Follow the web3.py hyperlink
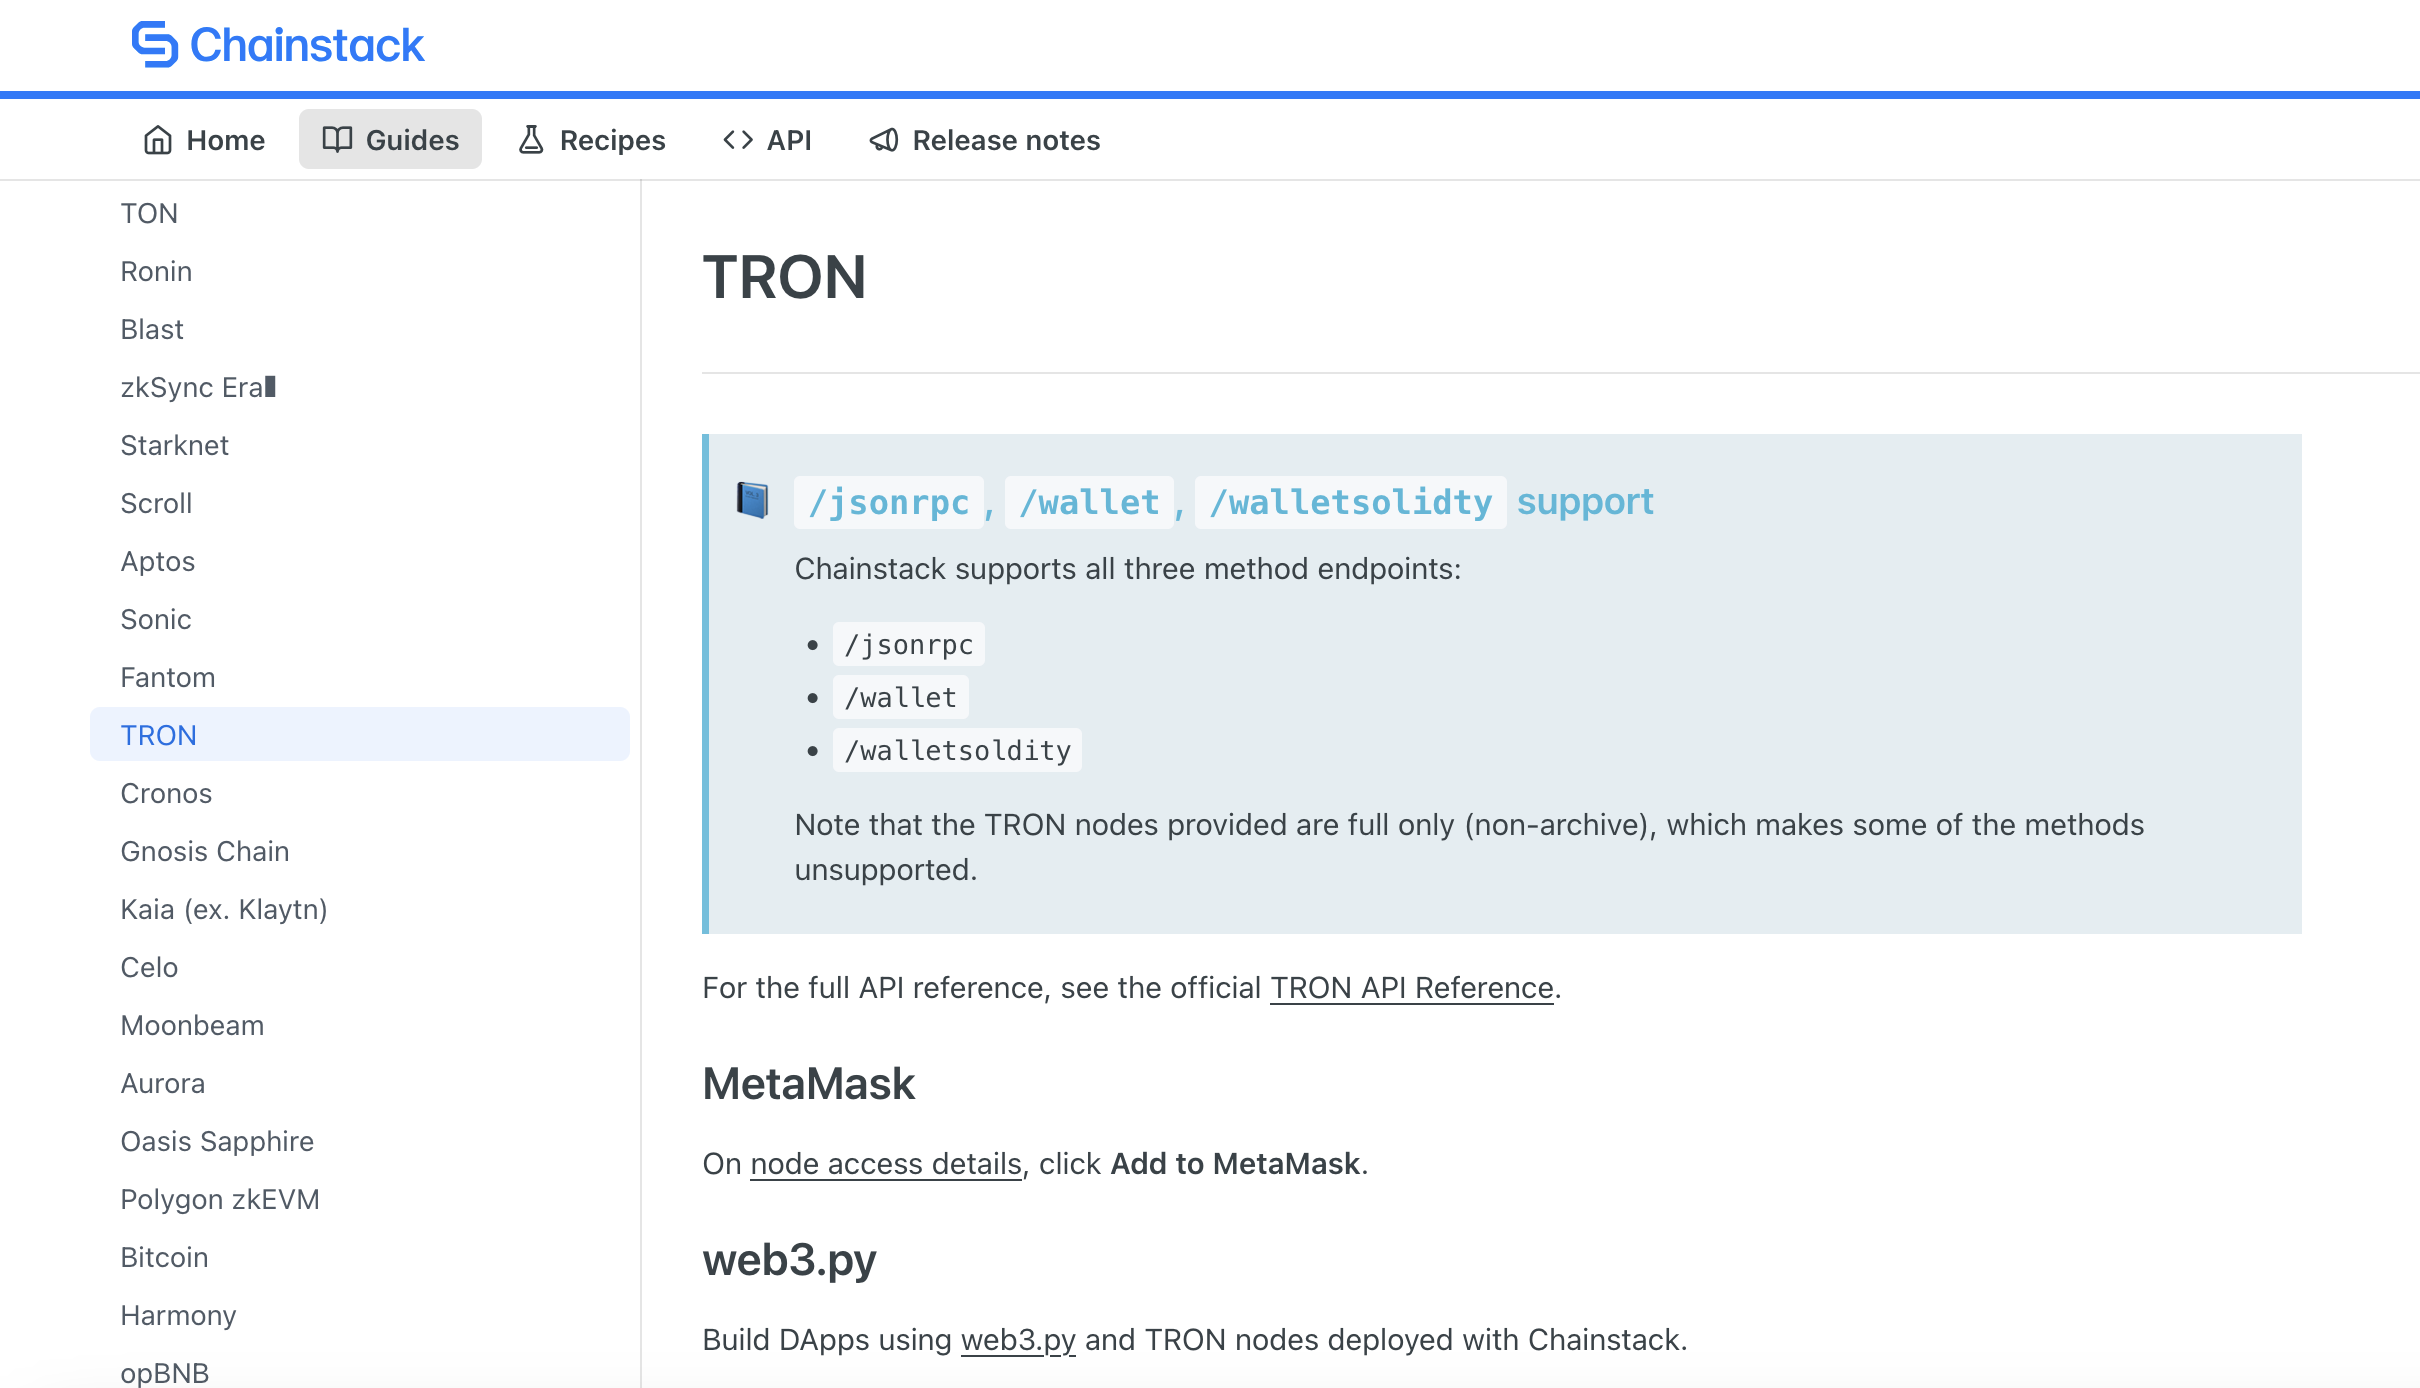This screenshot has height=1388, width=2420. pos(1017,1339)
